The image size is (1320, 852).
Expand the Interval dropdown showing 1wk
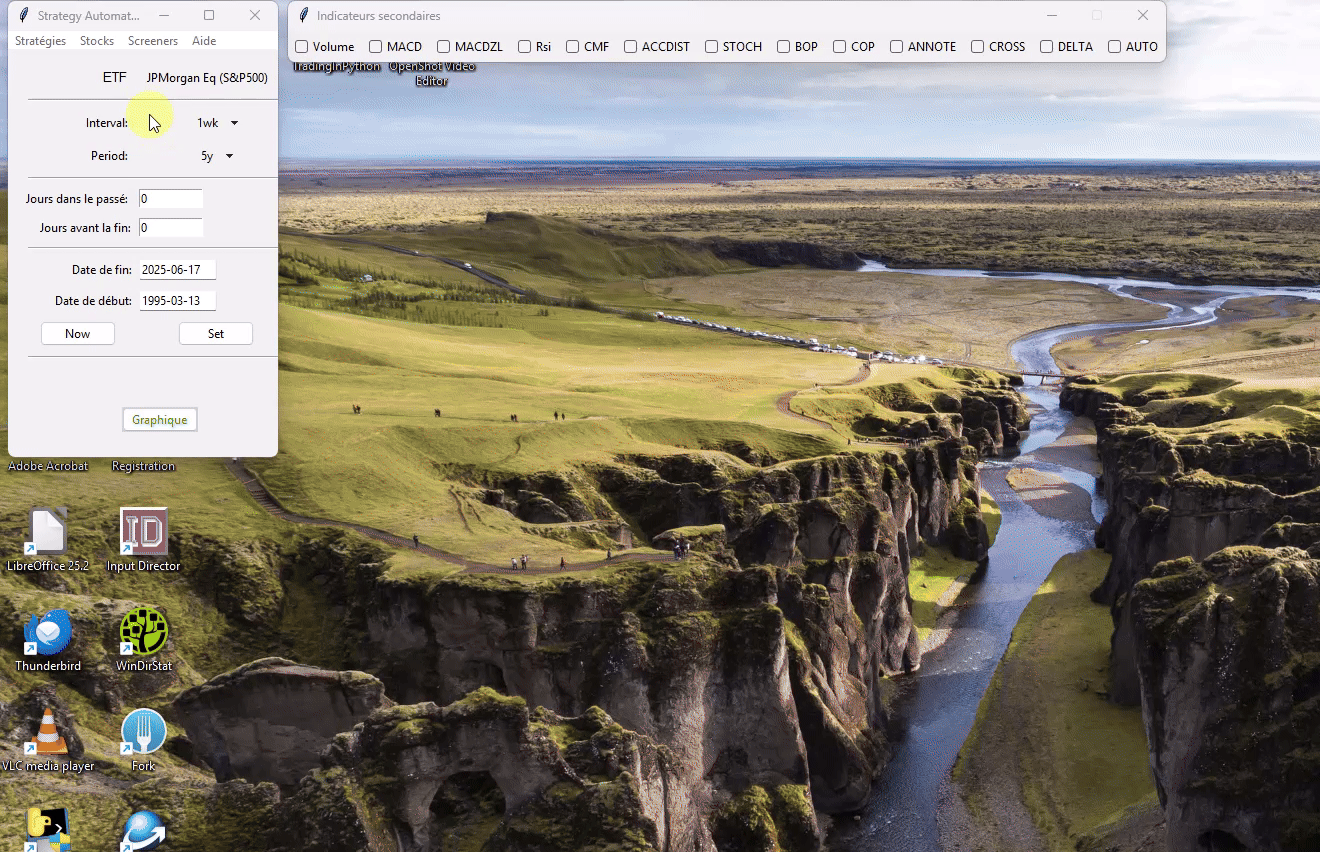(x=218, y=123)
